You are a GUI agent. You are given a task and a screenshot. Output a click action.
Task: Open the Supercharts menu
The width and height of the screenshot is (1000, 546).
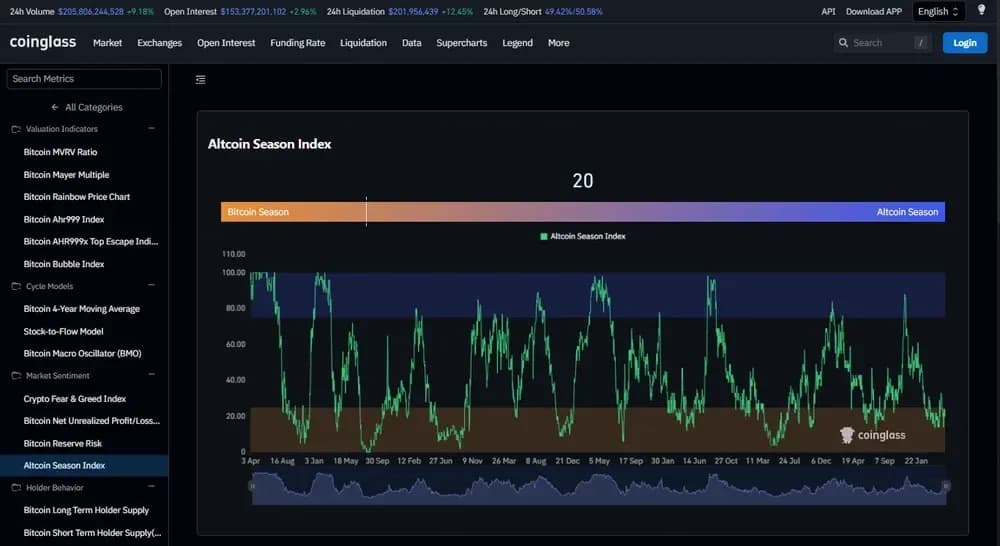pos(462,43)
